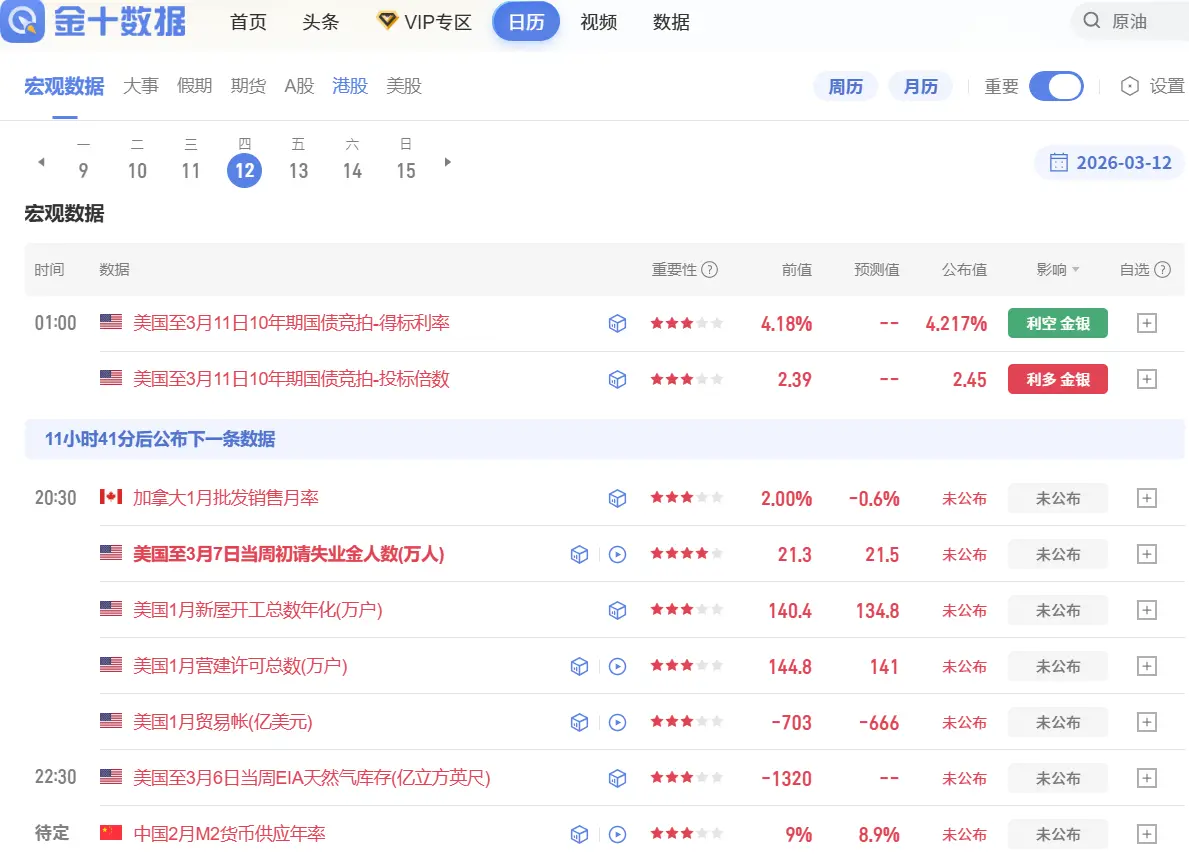Click the Jin10 logo icon
The height and width of the screenshot is (857, 1189).
pyautogui.click(x=22, y=21)
